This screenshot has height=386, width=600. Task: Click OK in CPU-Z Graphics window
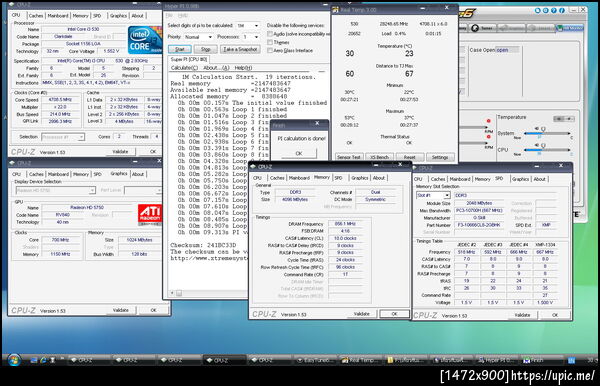[153, 310]
